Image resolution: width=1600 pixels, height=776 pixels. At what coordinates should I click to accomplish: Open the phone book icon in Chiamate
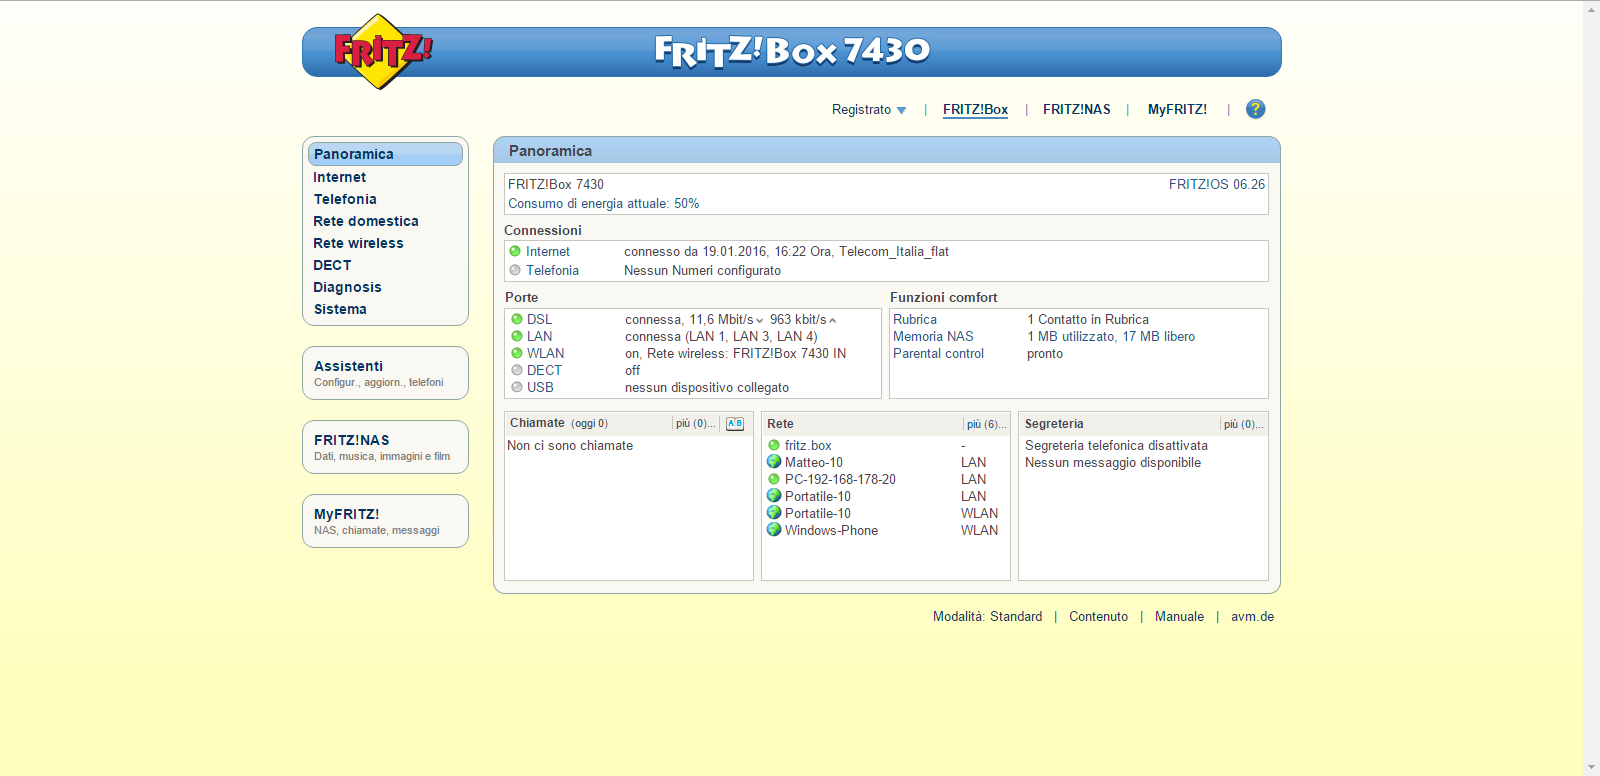(x=735, y=424)
